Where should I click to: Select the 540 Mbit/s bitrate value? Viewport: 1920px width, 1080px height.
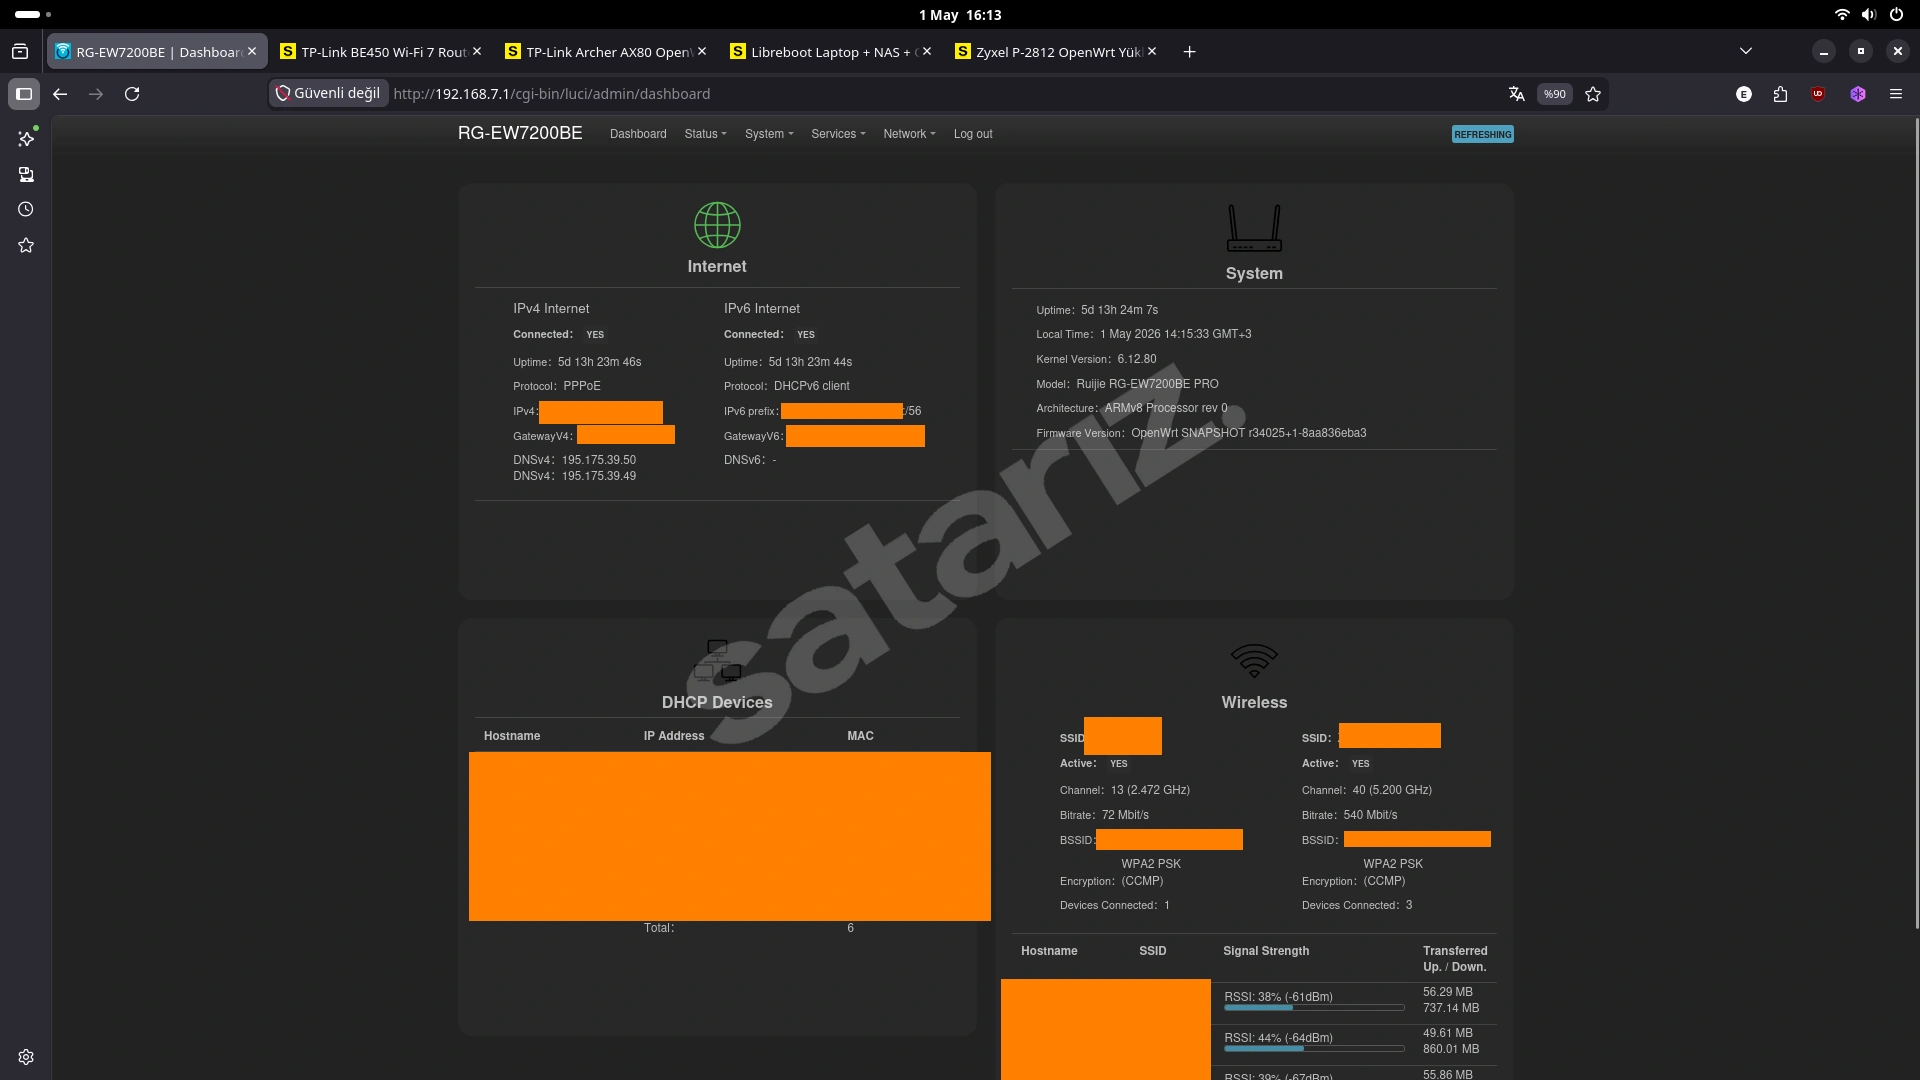tap(1370, 815)
